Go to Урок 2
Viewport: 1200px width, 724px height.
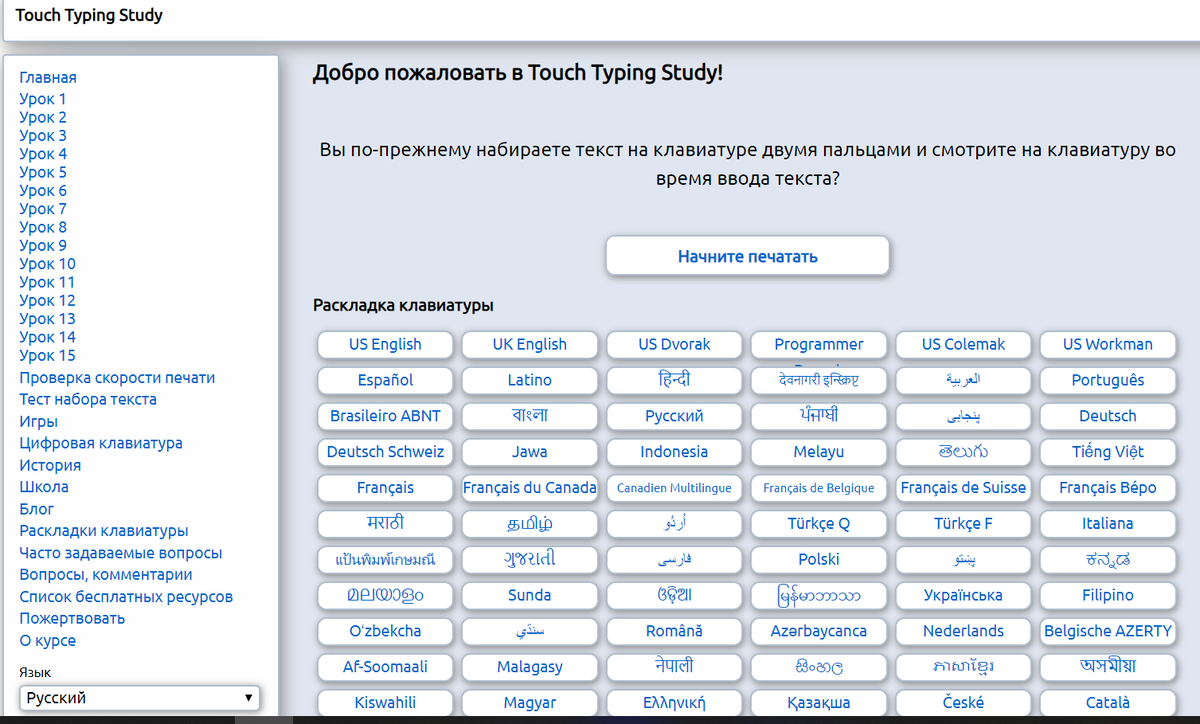(43, 117)
